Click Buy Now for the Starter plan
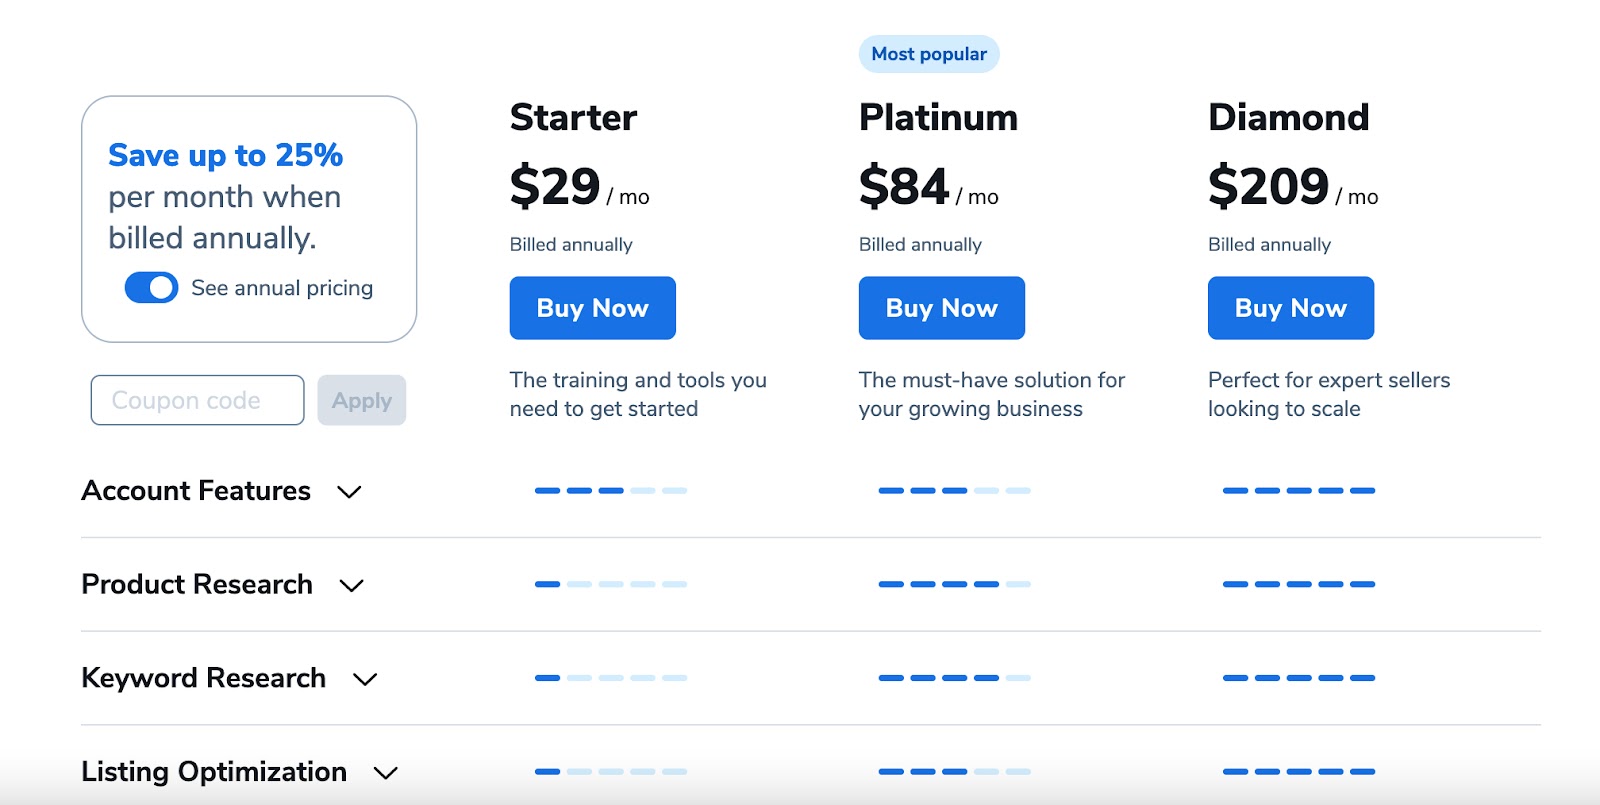This screenshot has width=1600, height=805. pos(592,308)
